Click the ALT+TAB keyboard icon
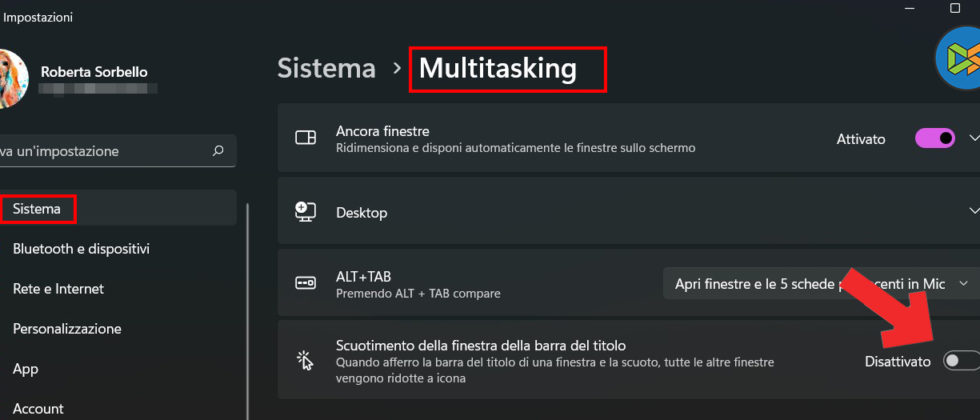This screenshot has width=980, height=420. coord(306,283)
